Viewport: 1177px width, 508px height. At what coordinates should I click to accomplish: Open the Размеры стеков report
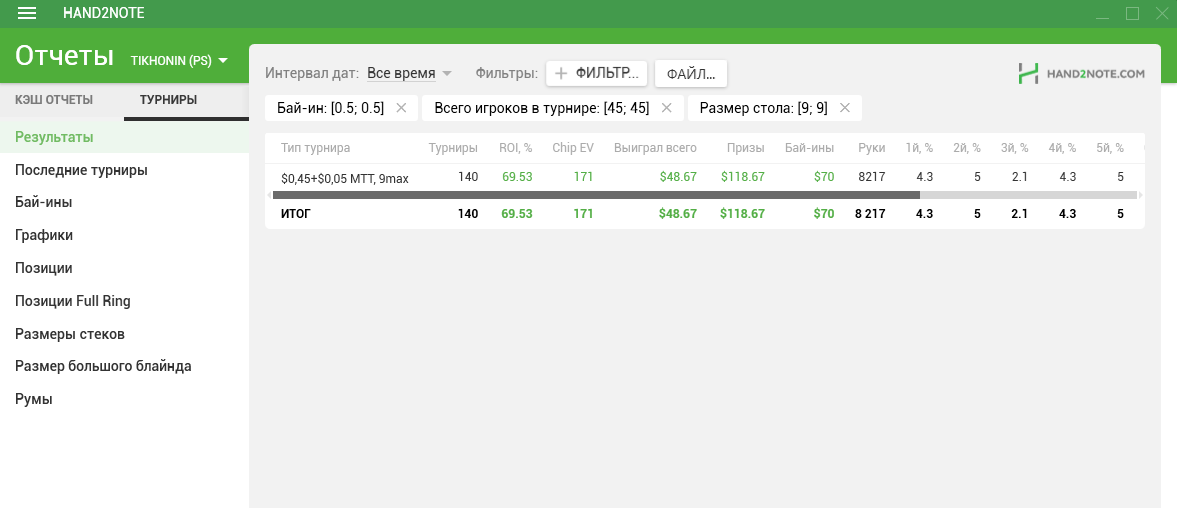tap(70, 334)
